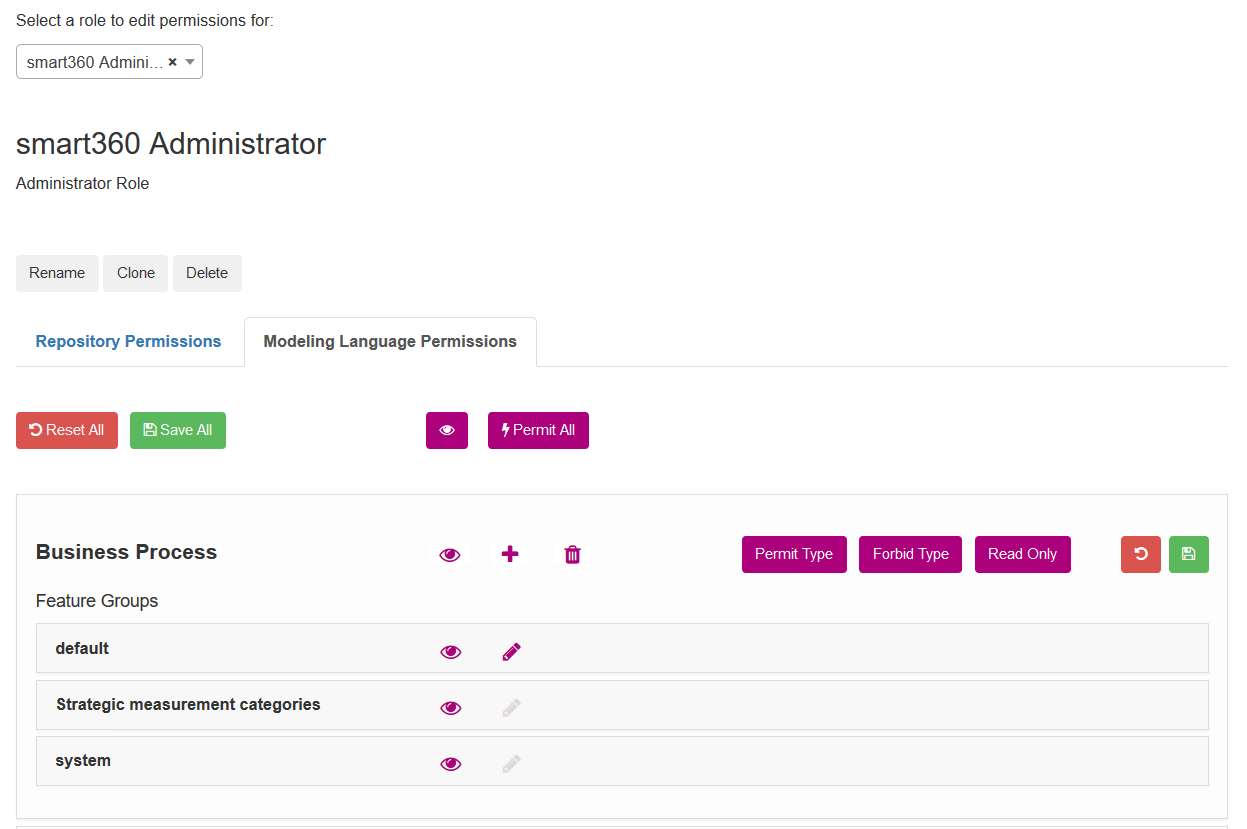Select the system feature group label
The height and width of the screenshot is (829, 1247).
(x=83, y=760)
